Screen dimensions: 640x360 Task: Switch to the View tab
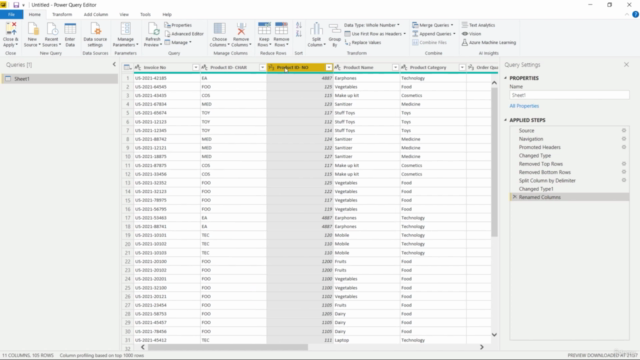coord(124,14)
